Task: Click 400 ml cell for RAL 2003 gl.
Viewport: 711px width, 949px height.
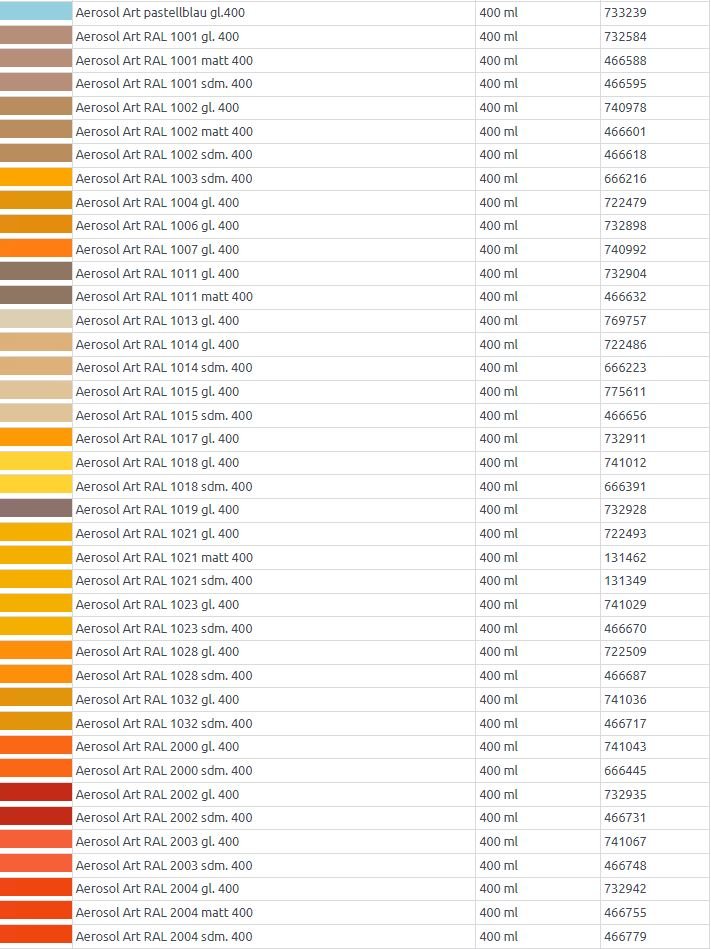Action: (499, 841)
